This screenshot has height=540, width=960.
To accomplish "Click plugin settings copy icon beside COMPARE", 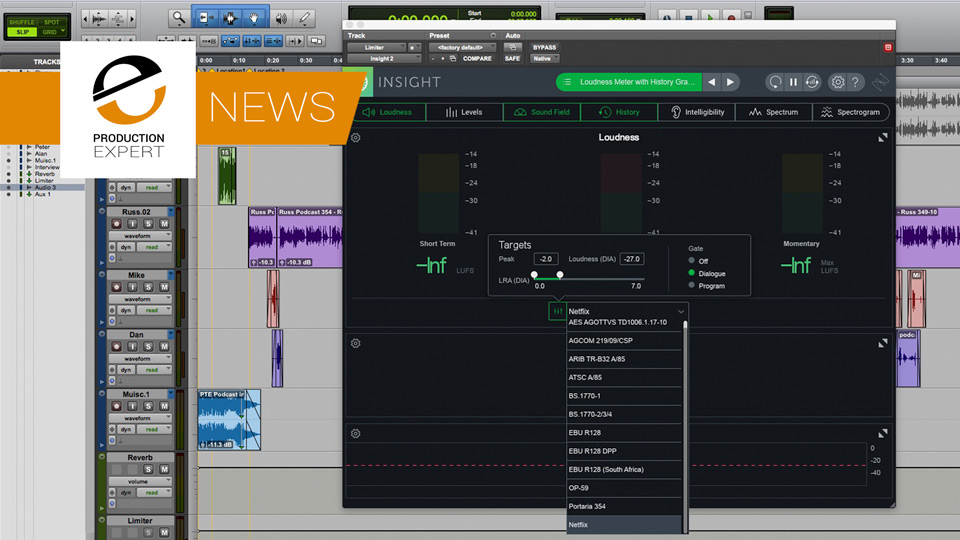I will [x=453, y=59].
